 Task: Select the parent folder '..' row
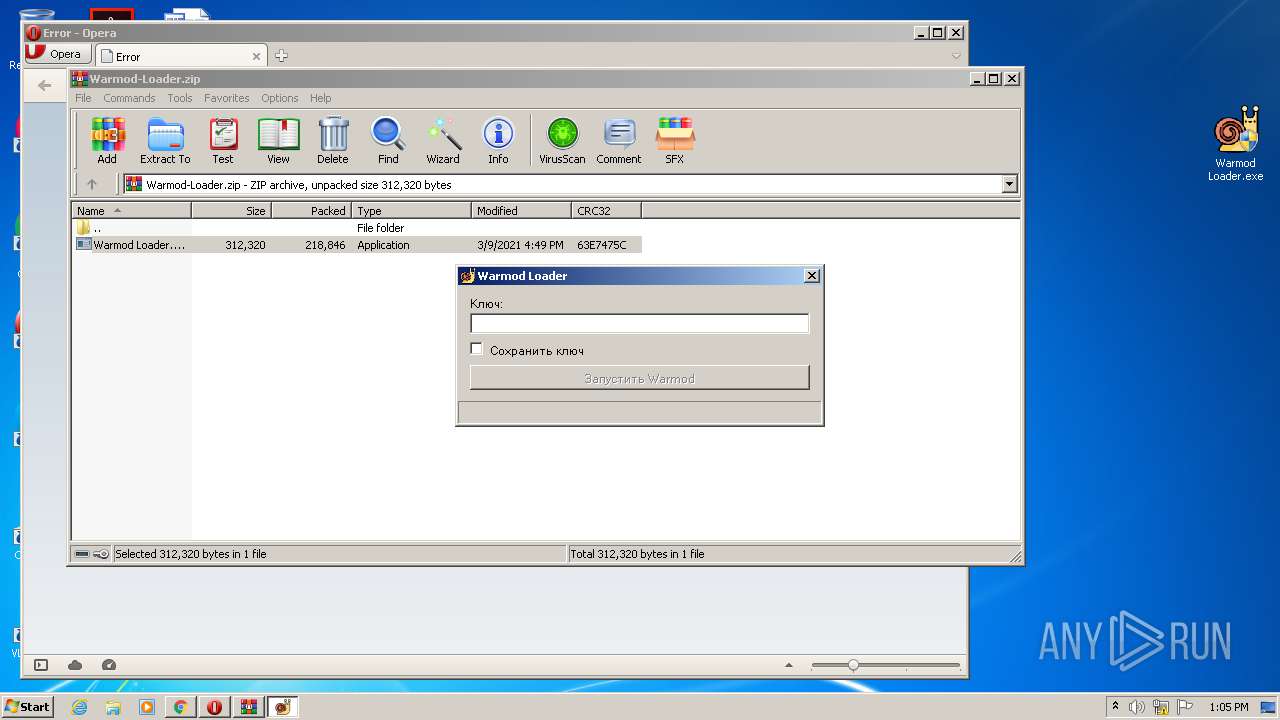(x=357, y=228)
